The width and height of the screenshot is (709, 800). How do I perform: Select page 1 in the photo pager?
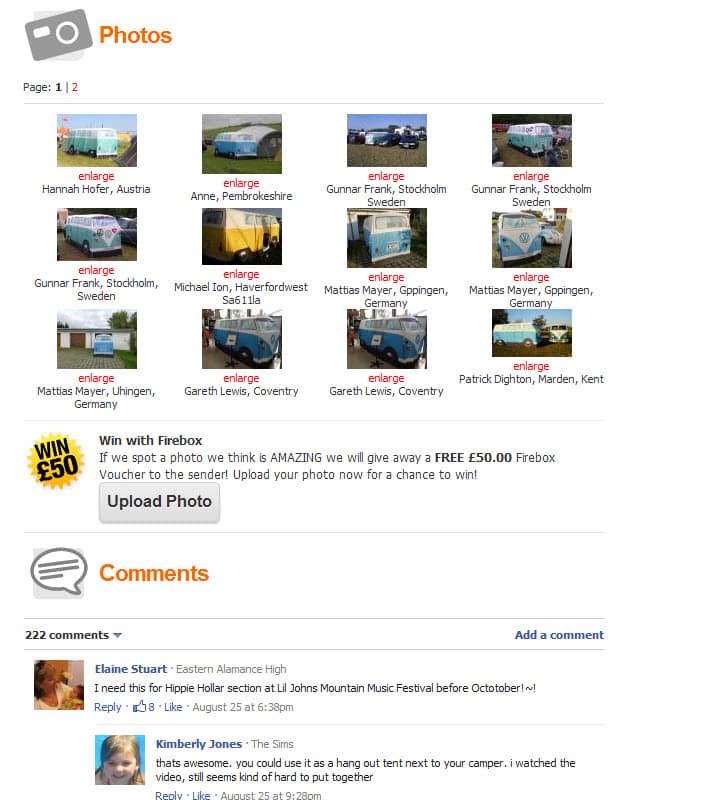[x=58, y=87]
